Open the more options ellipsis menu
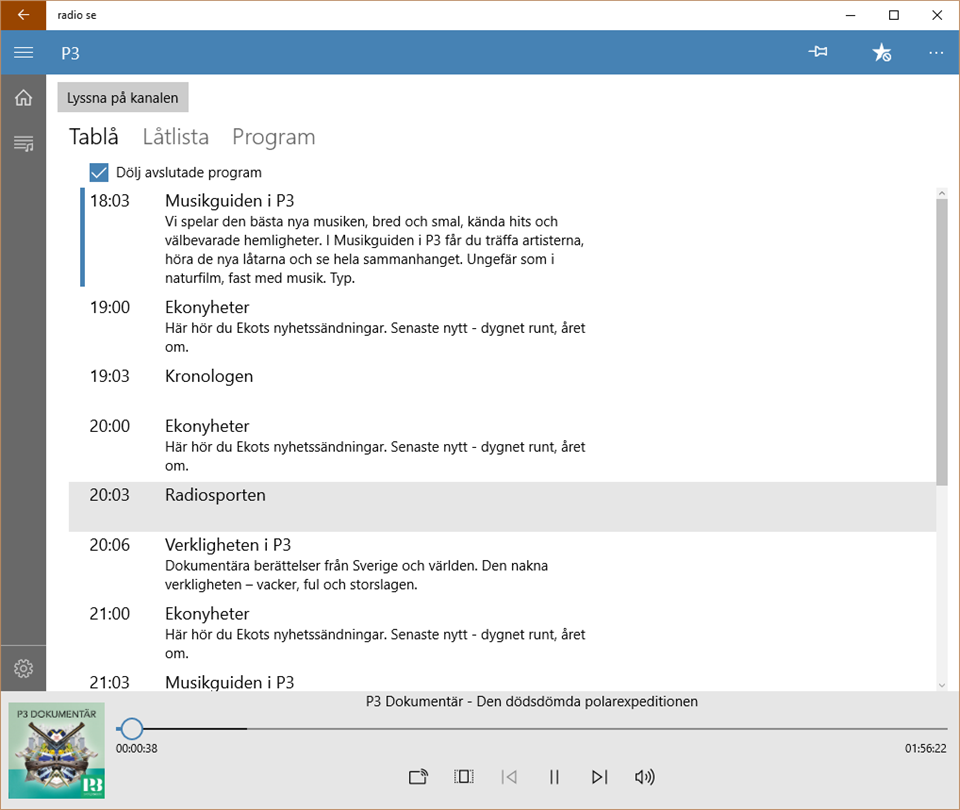Viewport: 960px width, 810px height. (936, 53)
